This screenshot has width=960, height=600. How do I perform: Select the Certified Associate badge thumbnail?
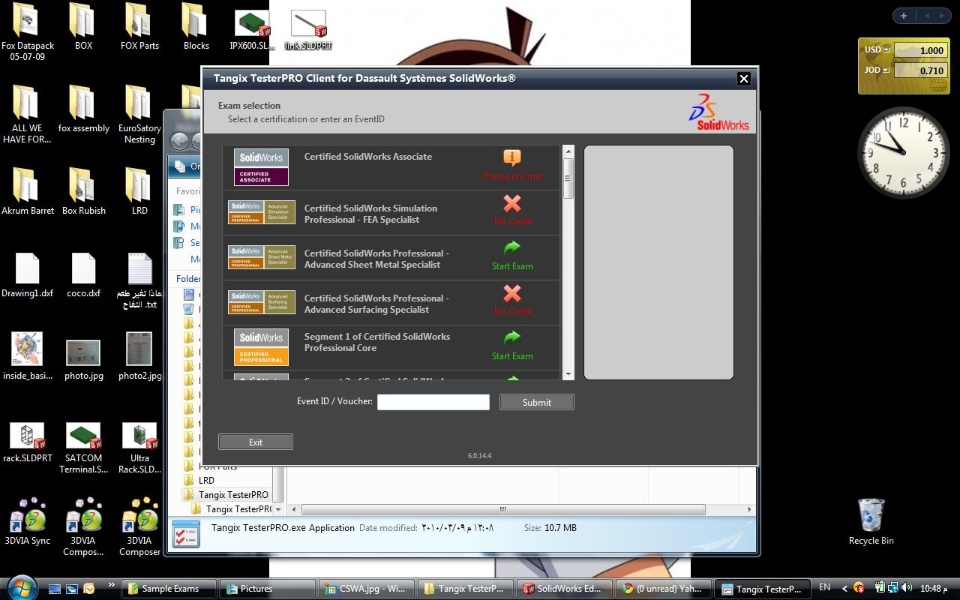point(261,167)
